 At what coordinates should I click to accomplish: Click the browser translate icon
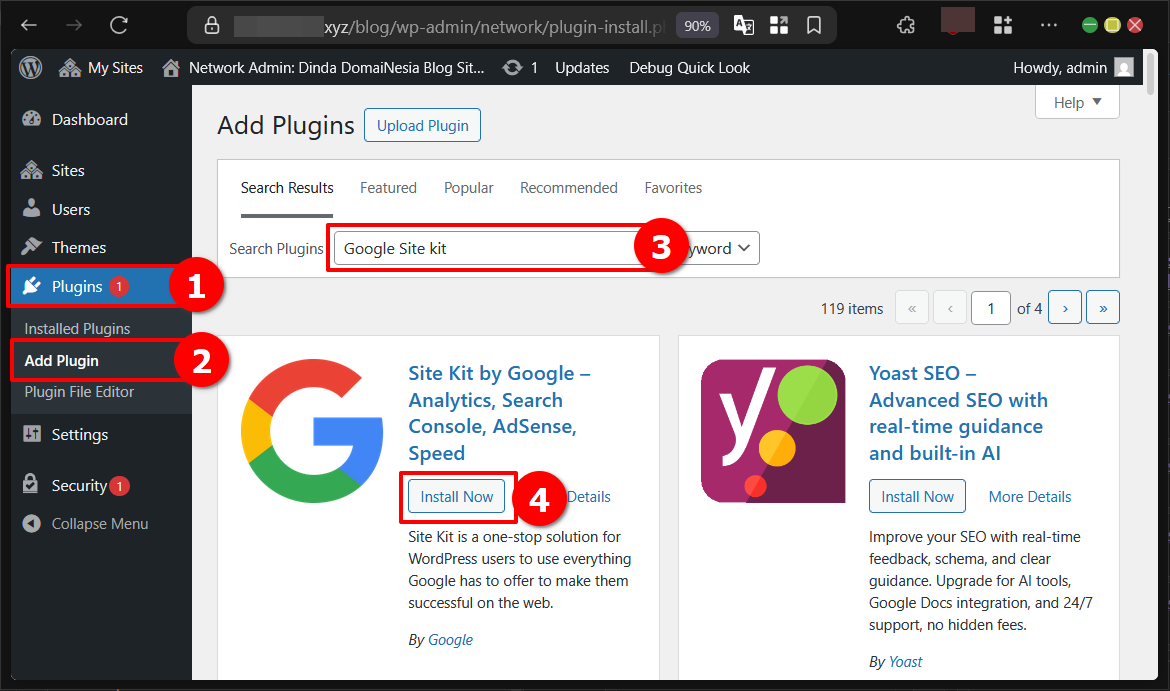[743, 25]
